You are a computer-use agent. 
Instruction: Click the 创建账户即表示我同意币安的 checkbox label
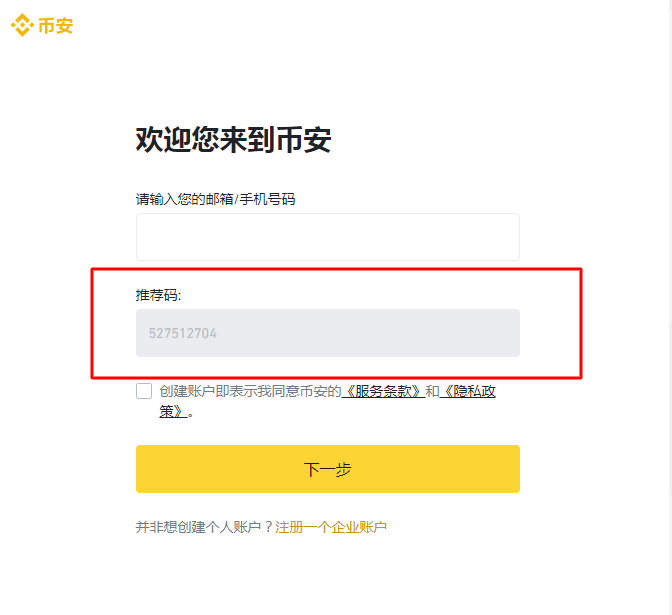(250, 391)
